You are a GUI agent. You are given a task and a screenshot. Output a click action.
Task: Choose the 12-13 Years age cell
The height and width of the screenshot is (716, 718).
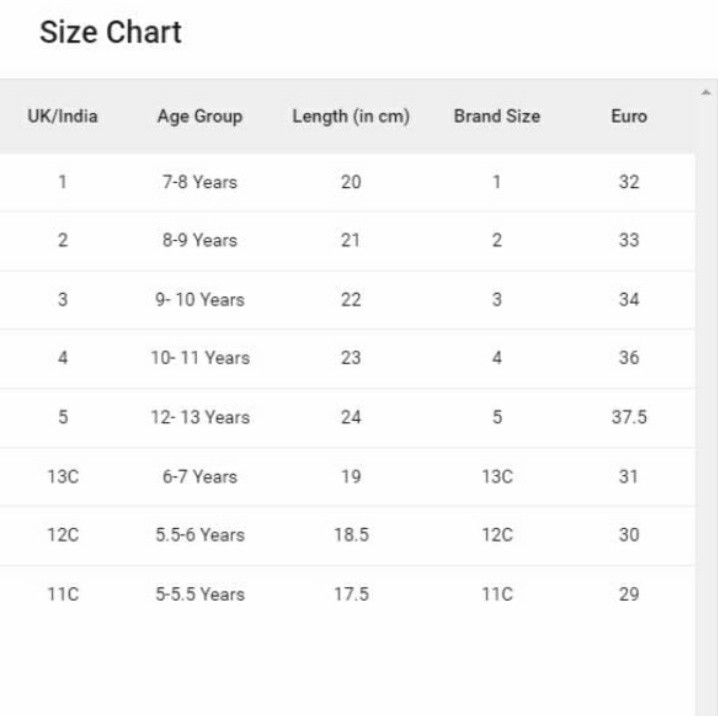tap(200, 417)
